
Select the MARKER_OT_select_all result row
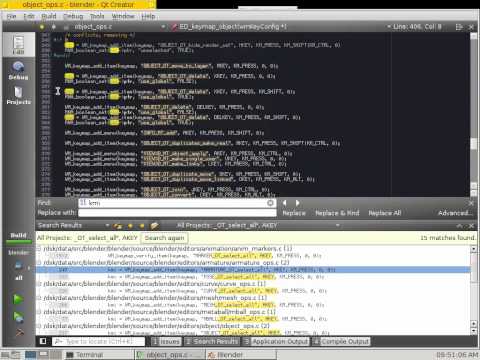(x=253, y=256)
